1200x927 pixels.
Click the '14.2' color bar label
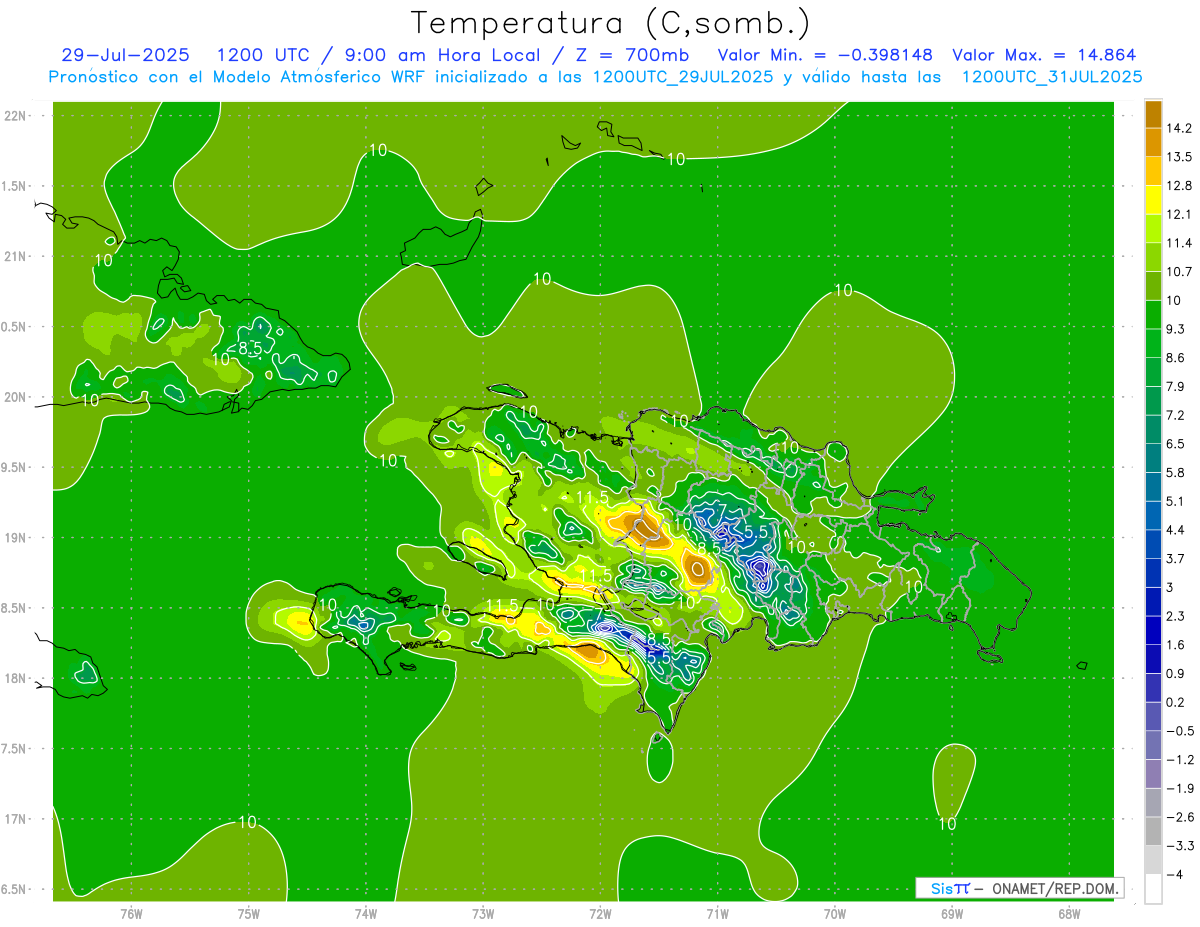(x=1180, y=128)
